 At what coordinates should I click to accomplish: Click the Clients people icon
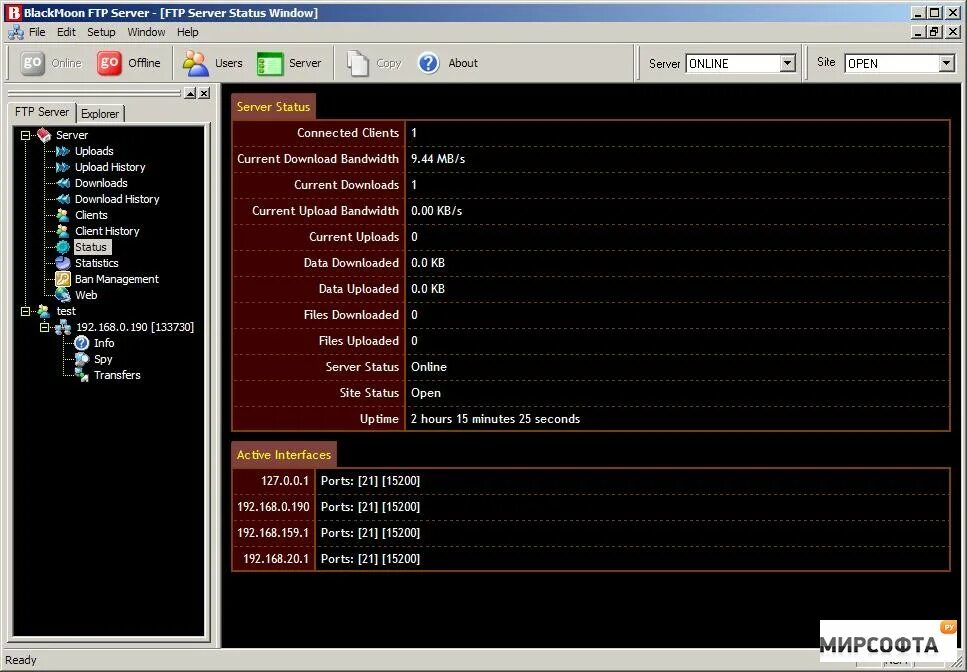[63, 215]
